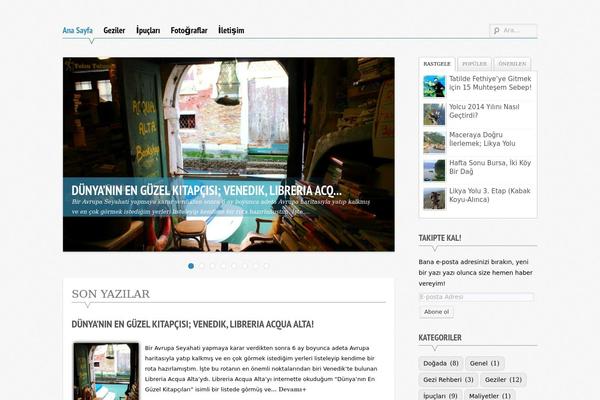Open the Gezi Rehberi (3) category

point(448,380)
